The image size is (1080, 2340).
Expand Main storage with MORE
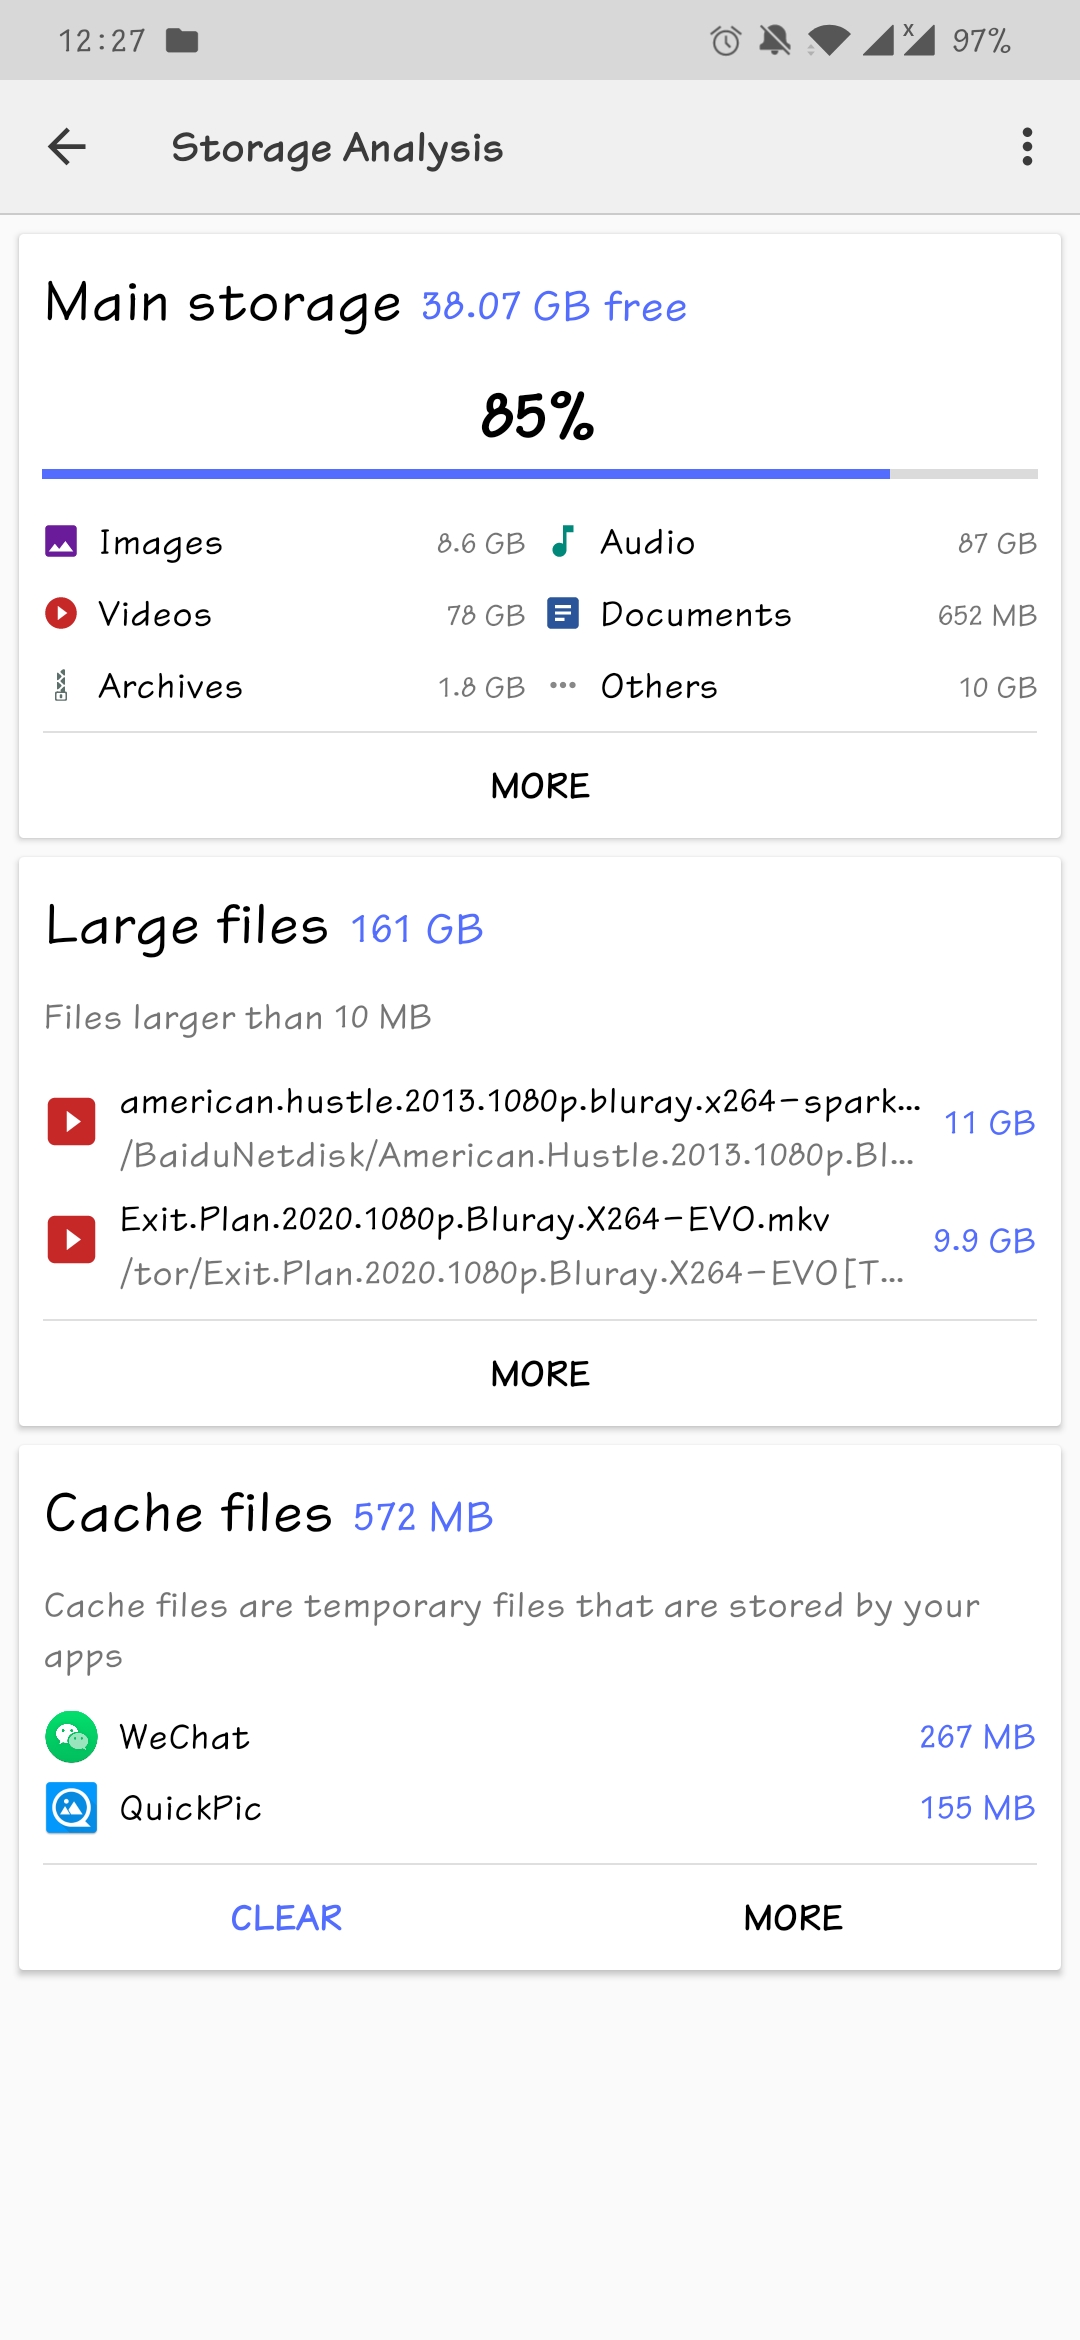540,786
